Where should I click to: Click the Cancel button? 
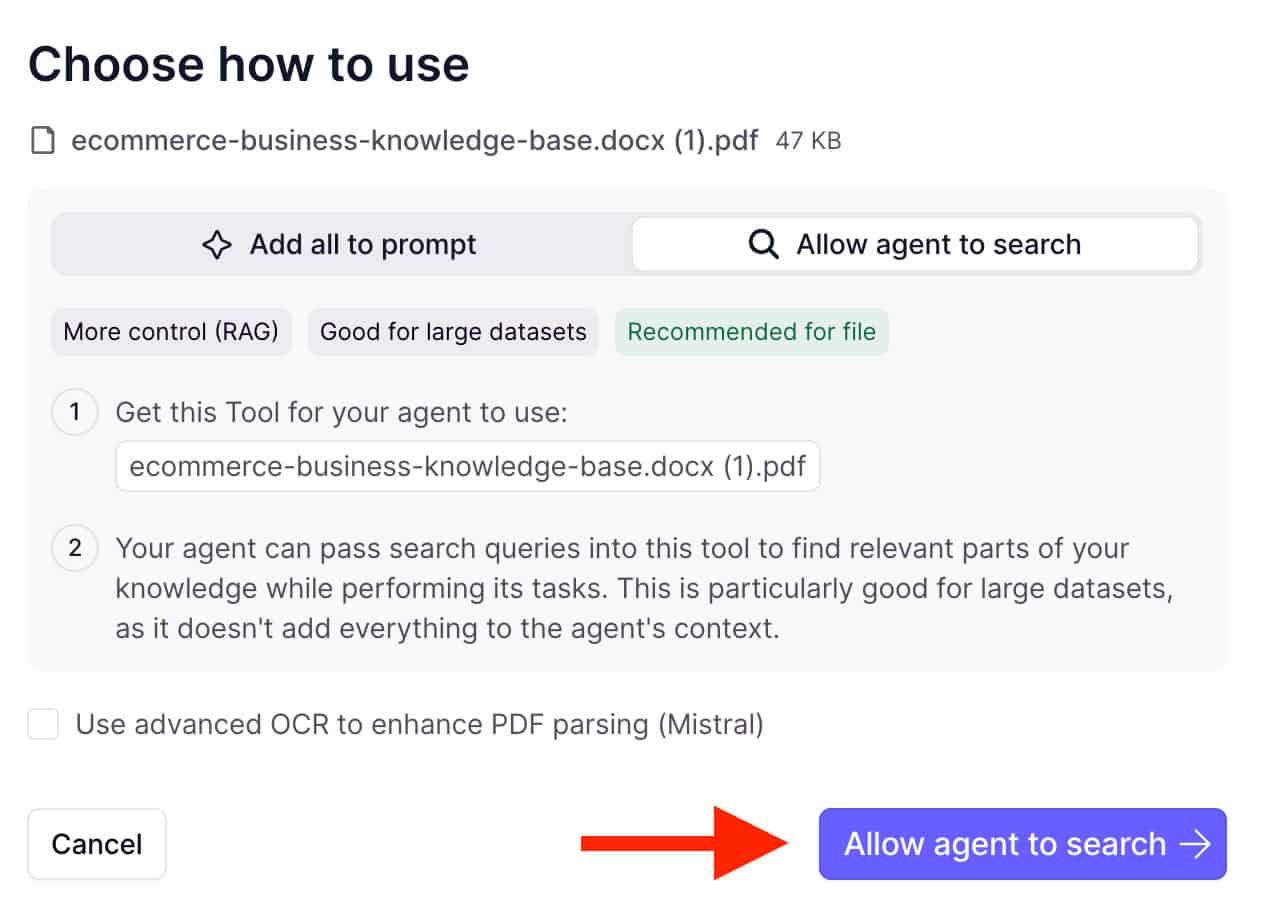[97, 844]
